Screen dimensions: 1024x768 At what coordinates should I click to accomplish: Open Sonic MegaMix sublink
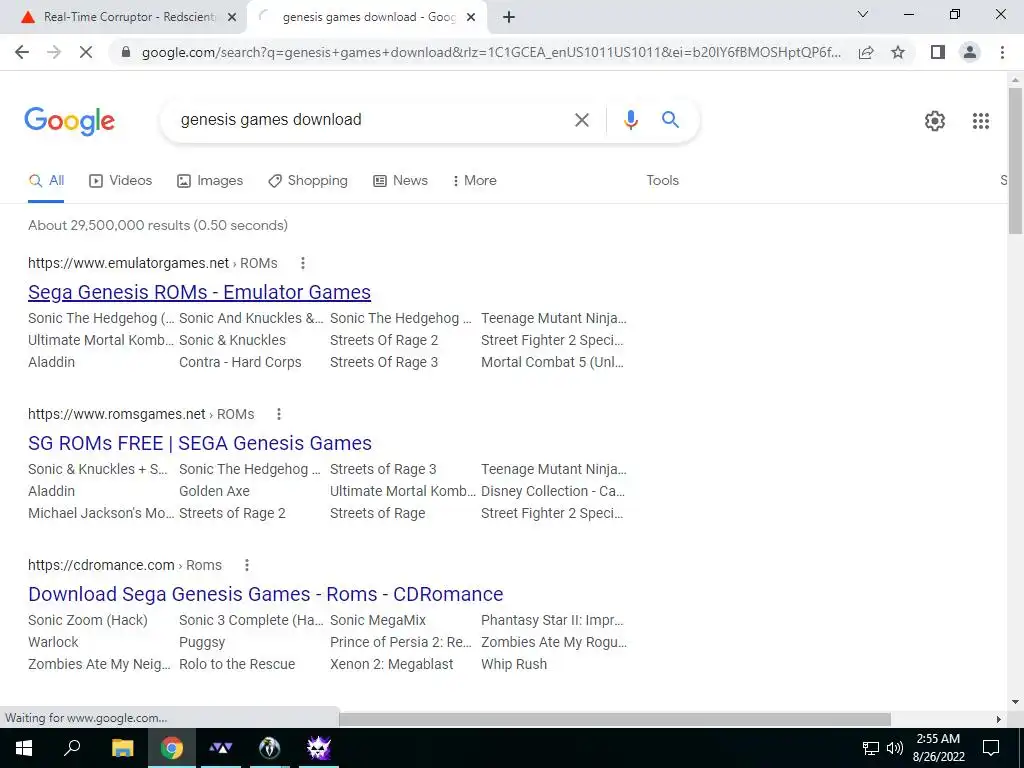[x=377, y=620]
